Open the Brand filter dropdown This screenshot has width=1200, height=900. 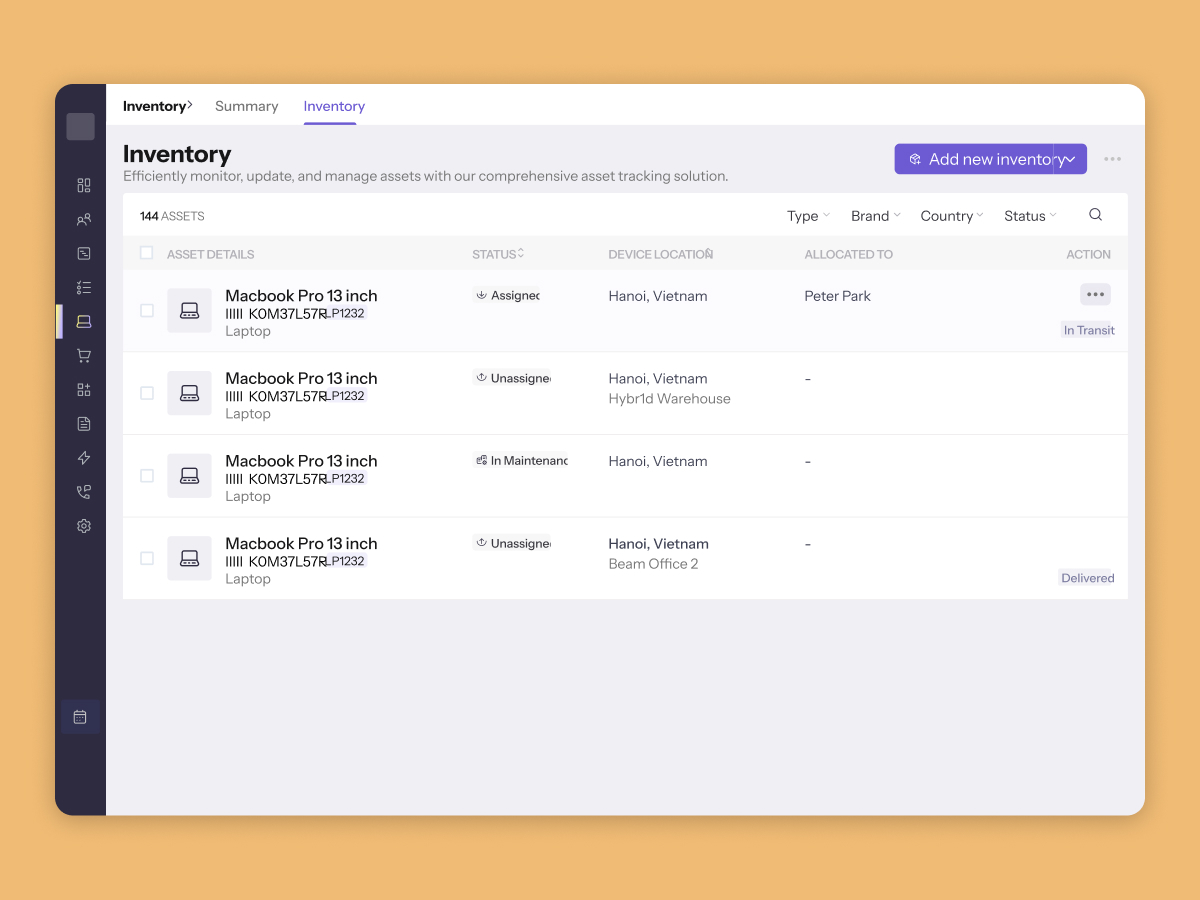[875, 216]
